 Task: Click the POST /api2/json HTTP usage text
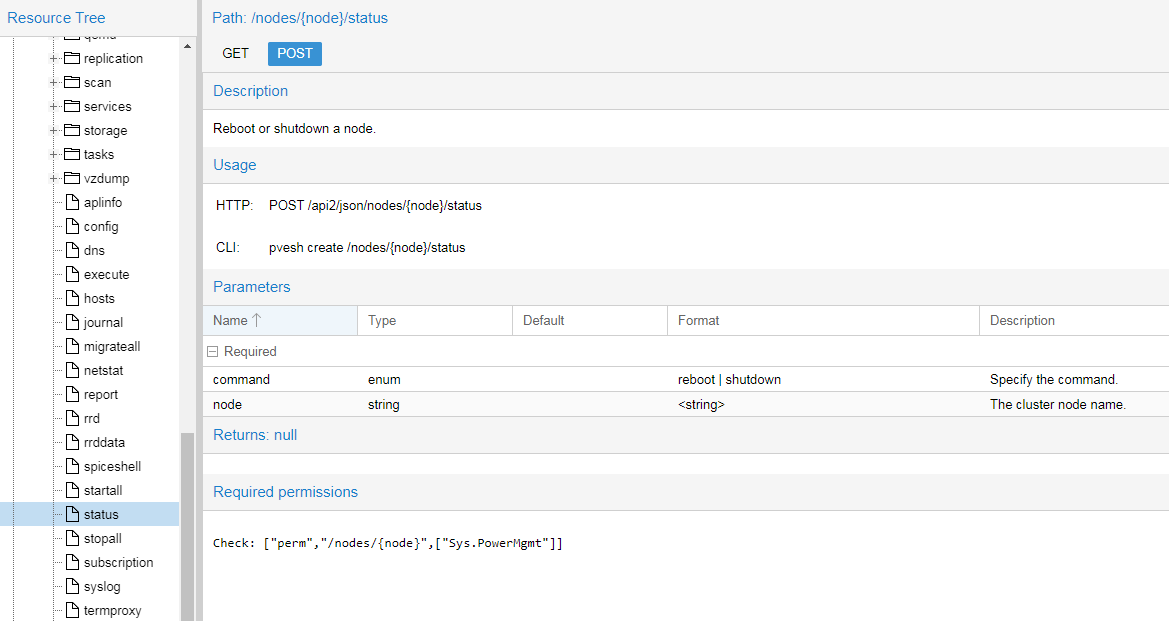(x=375, y=205)
